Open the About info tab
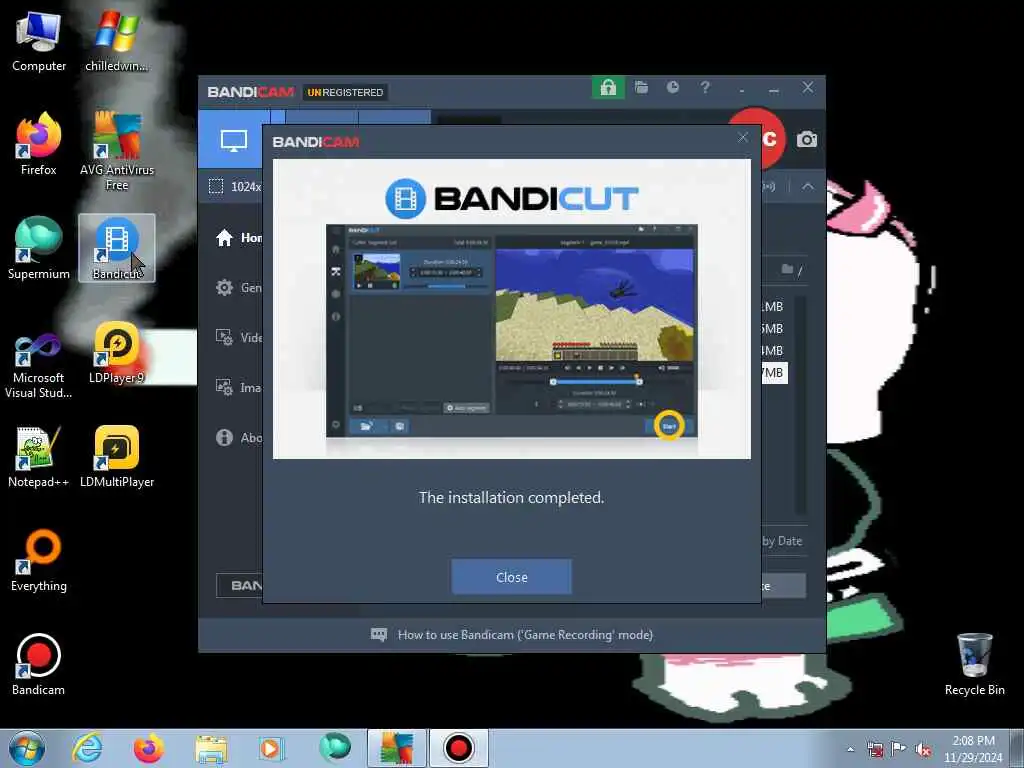1024x768 pixels. pyautogui.click(x=238, y=438)
